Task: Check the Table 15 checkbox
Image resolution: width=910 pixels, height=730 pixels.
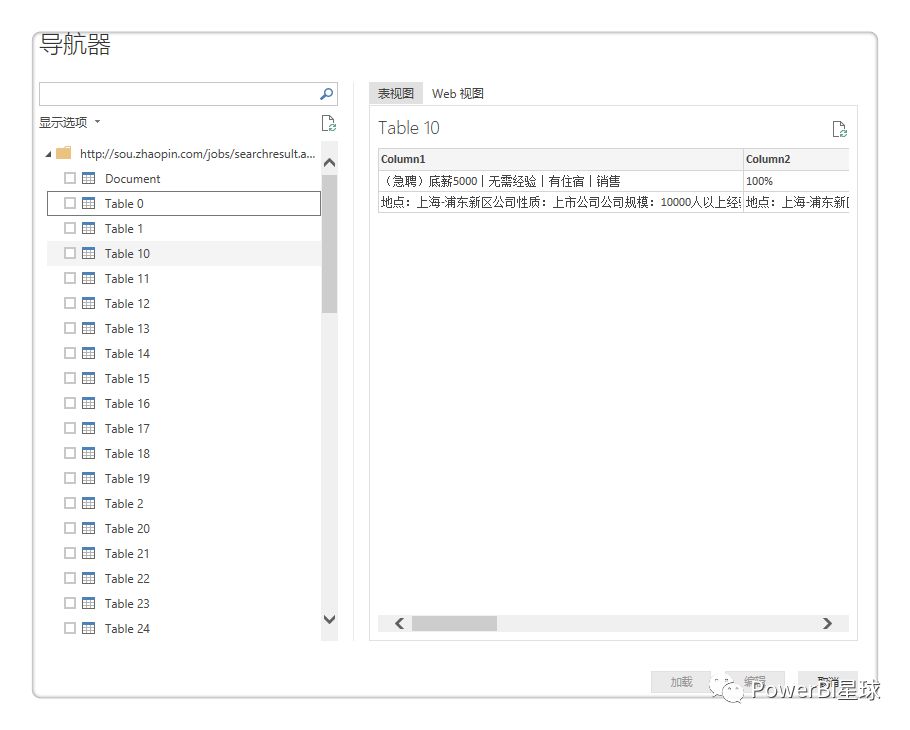Action: click(x=70, y=378)
